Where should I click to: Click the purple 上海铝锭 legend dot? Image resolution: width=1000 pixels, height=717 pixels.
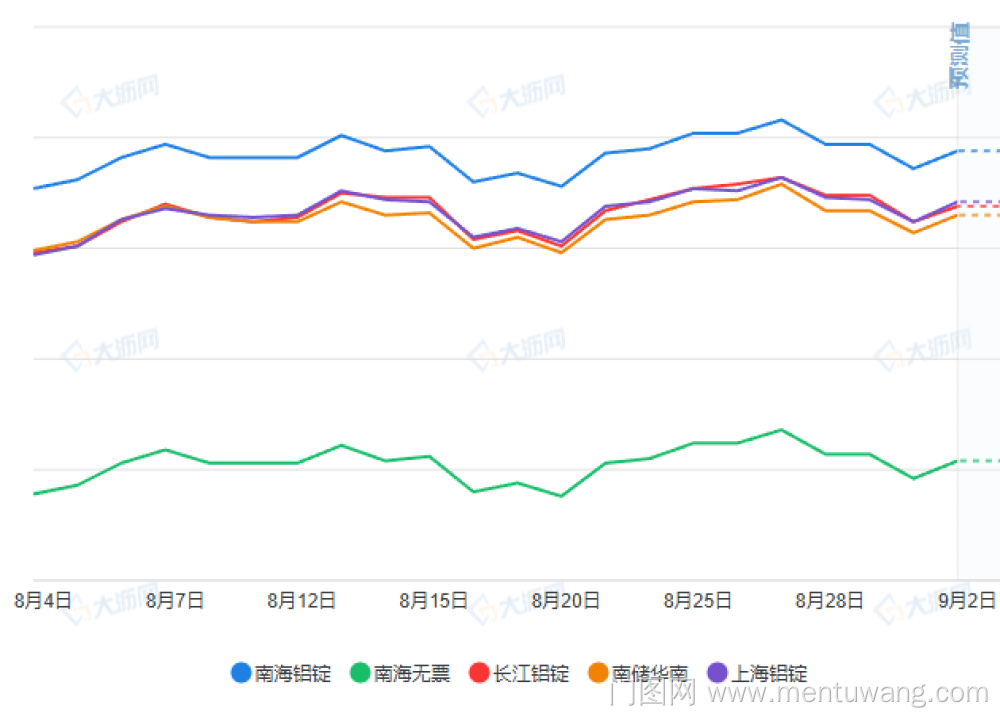pyautogui.click(x=717, y=673)
